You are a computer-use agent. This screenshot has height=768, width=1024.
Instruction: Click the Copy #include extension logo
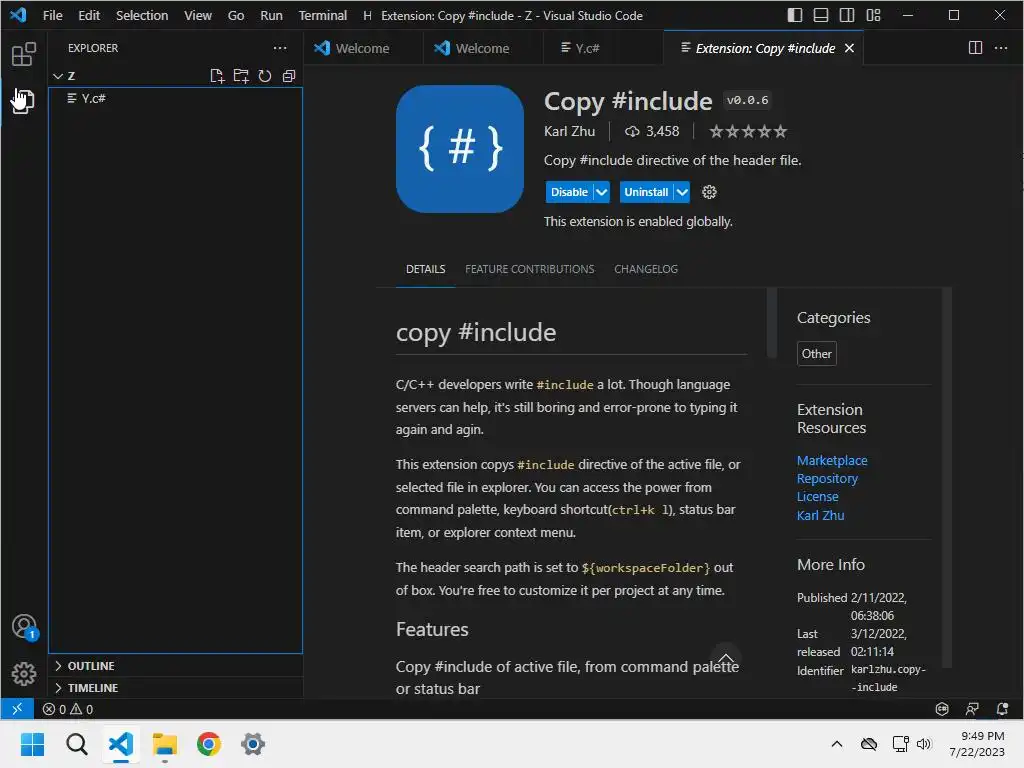click(460, 149)
